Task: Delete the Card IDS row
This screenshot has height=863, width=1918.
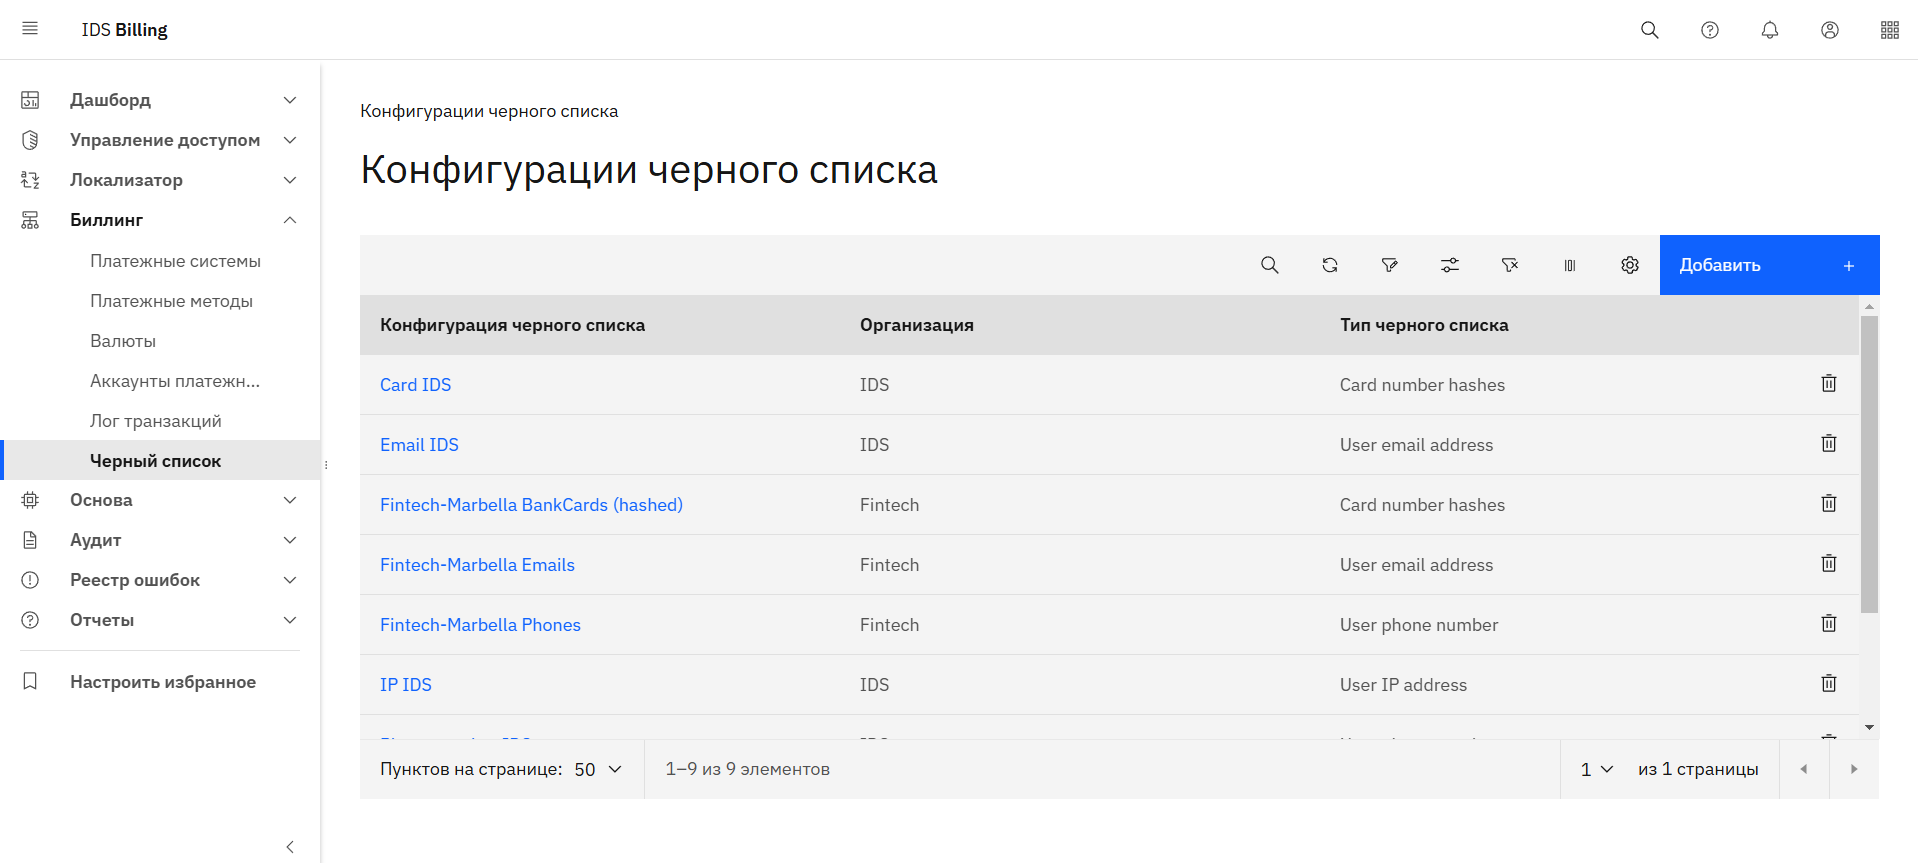Action: [1828, 384]
